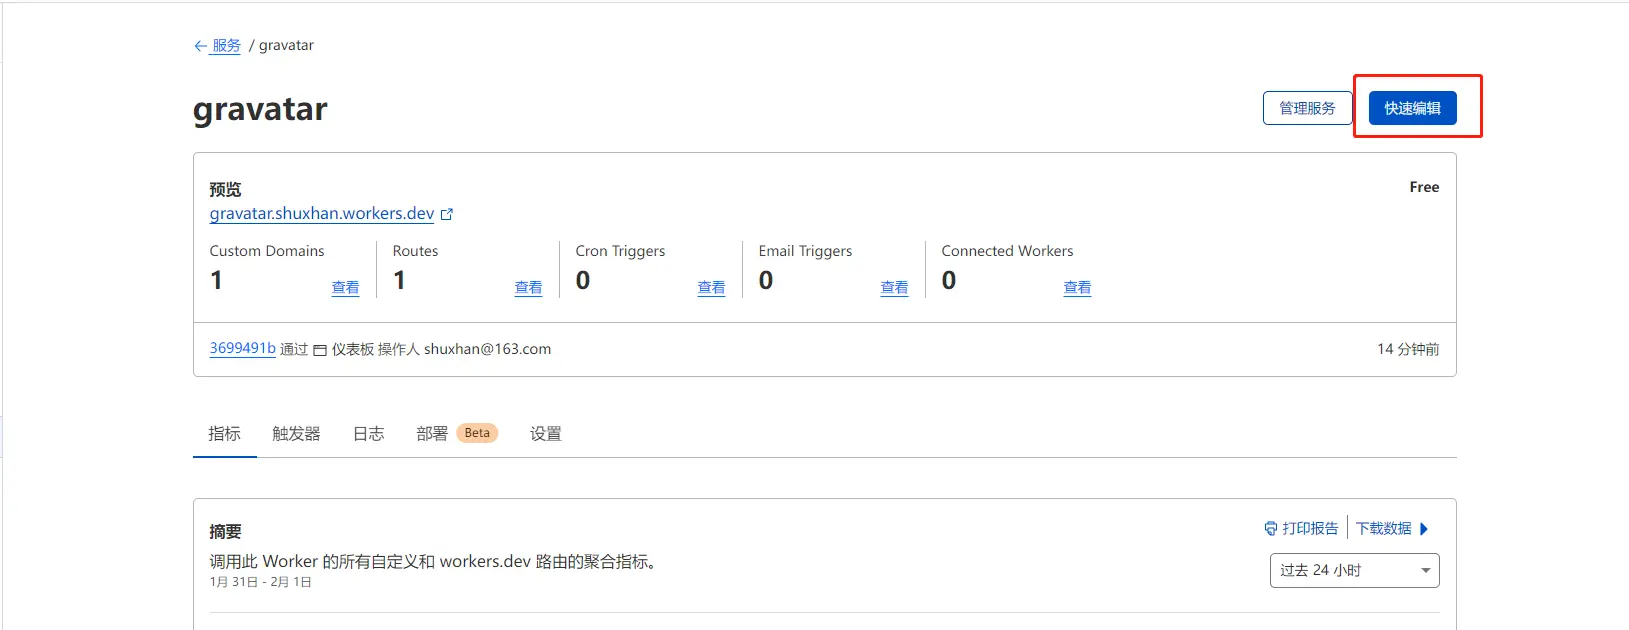
Task: View Routes via its 查看 link
Action: click(528, 287)
